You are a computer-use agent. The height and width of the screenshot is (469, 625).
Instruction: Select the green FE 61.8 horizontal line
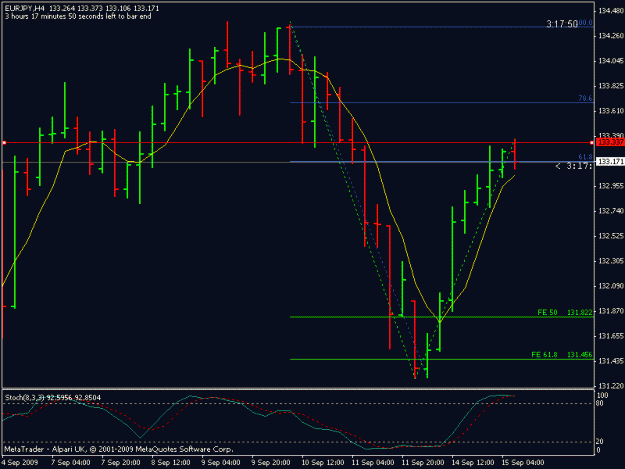(442, 359)
